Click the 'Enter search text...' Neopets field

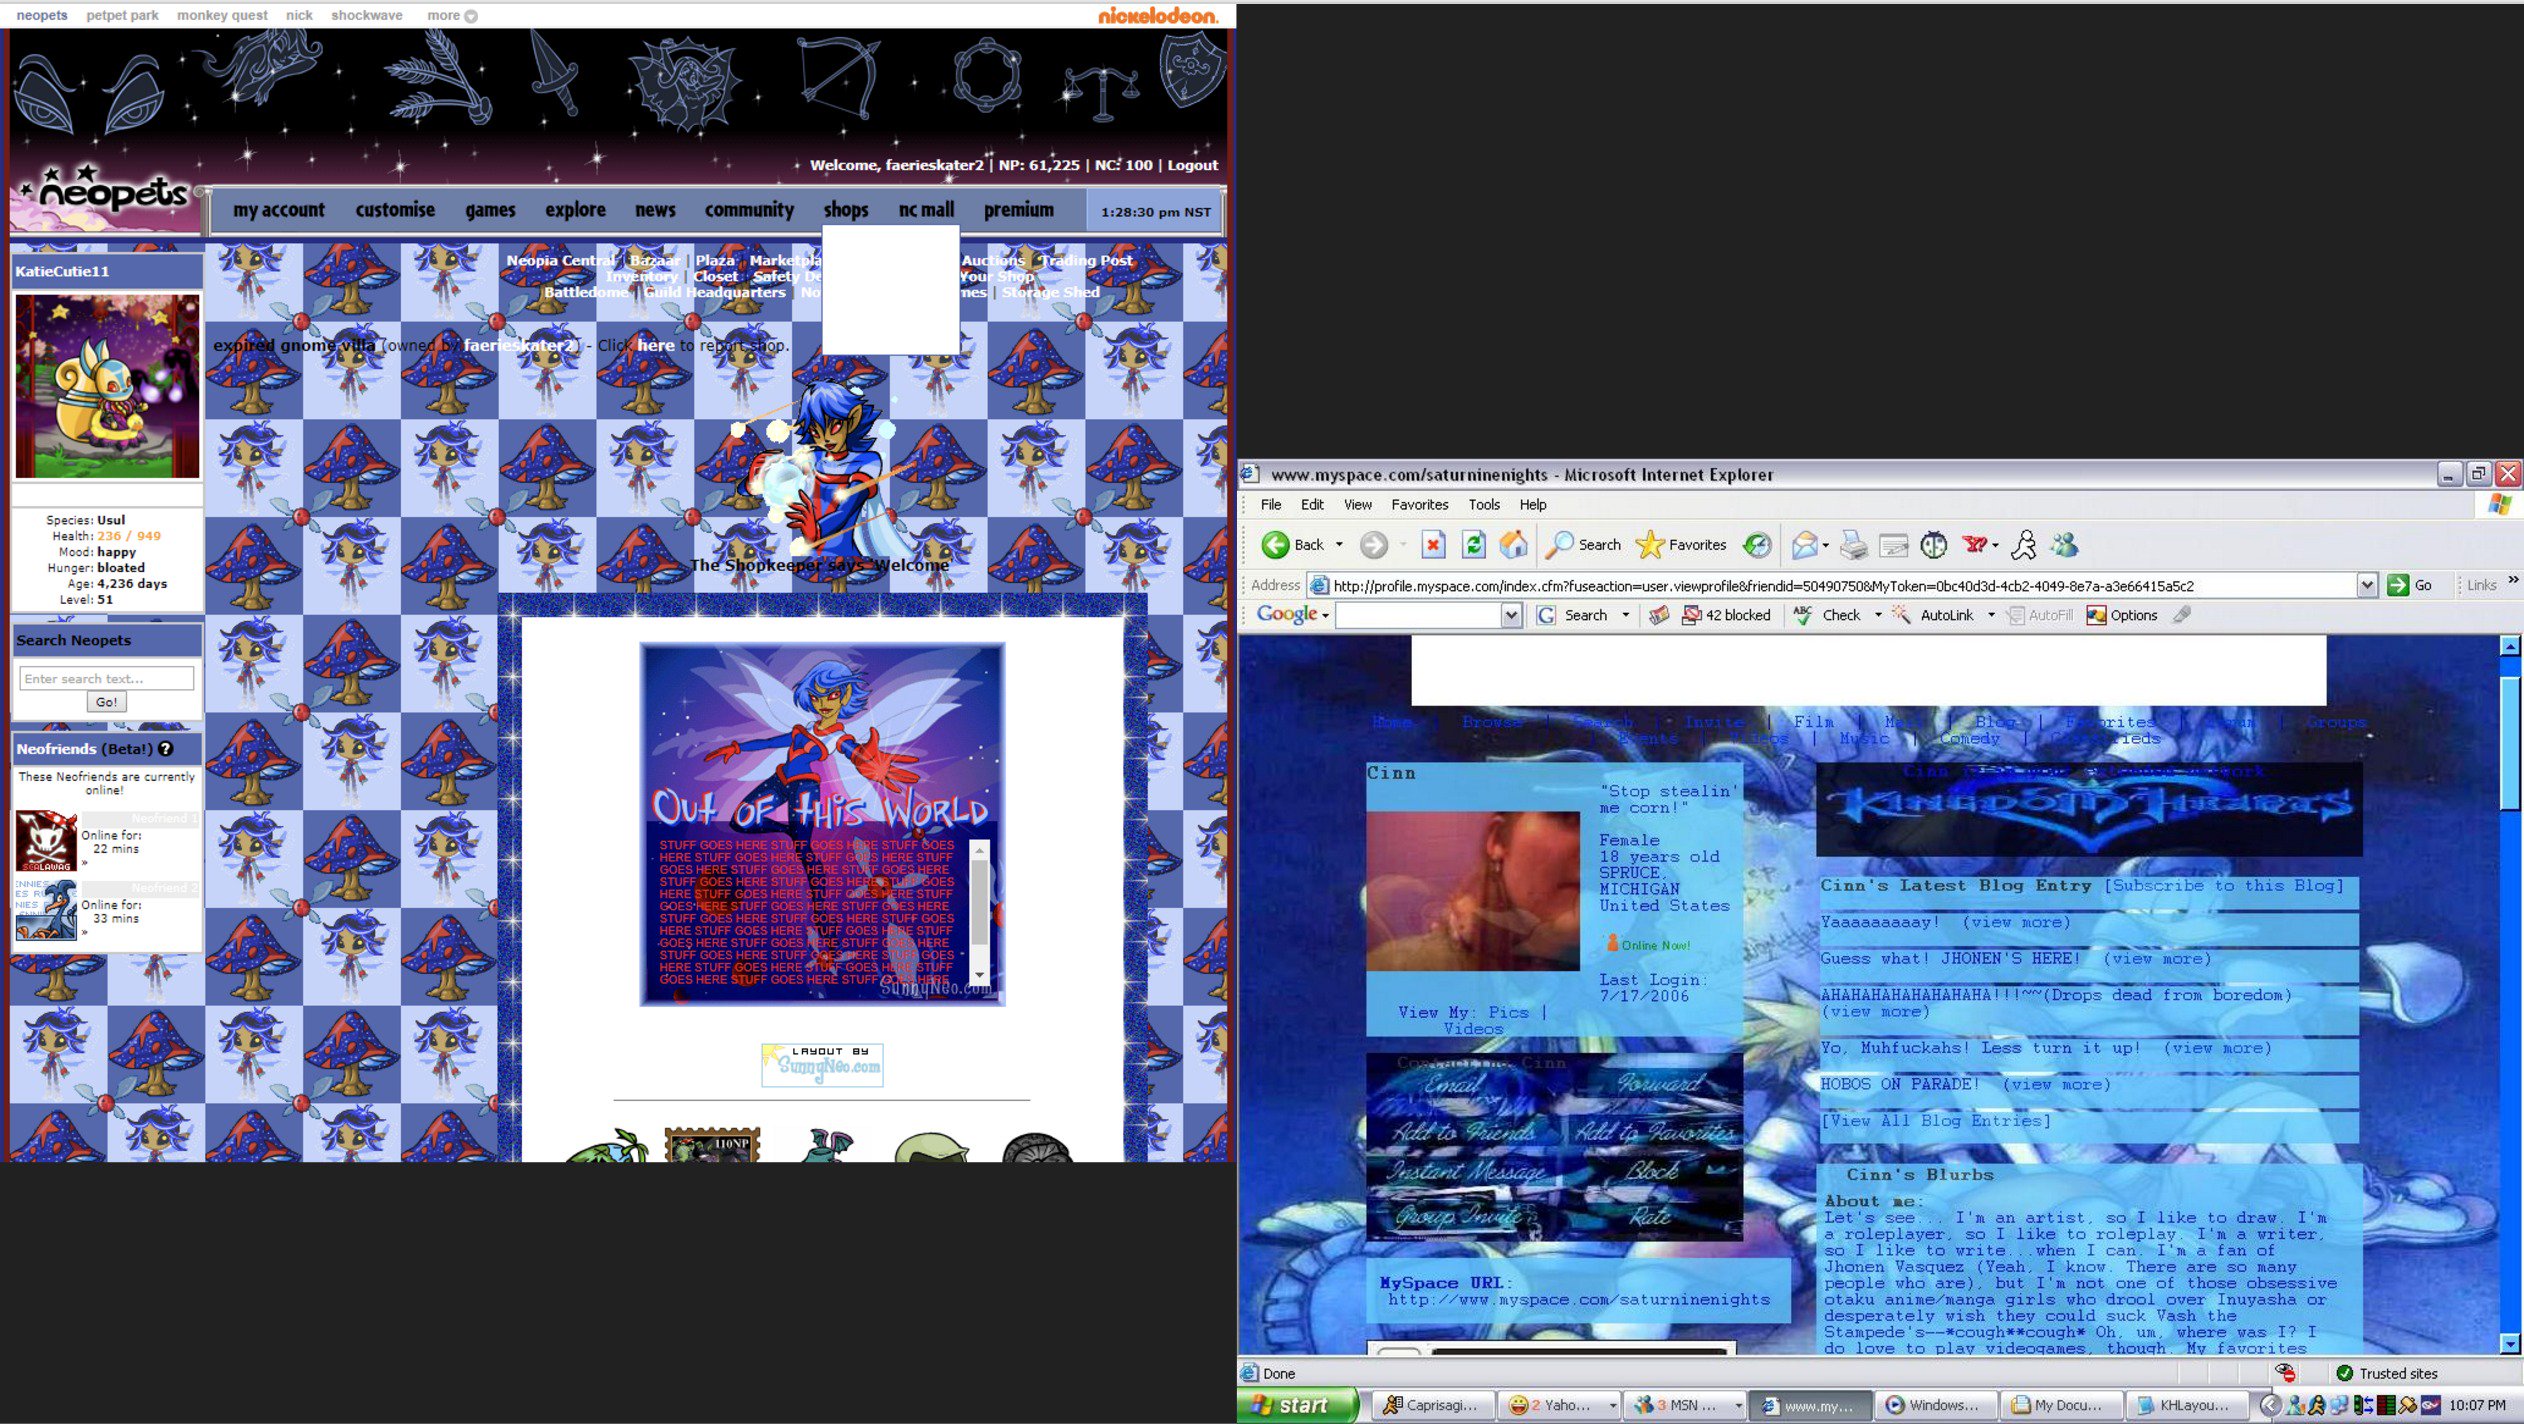pyautogui.click(x=107, y=678)
